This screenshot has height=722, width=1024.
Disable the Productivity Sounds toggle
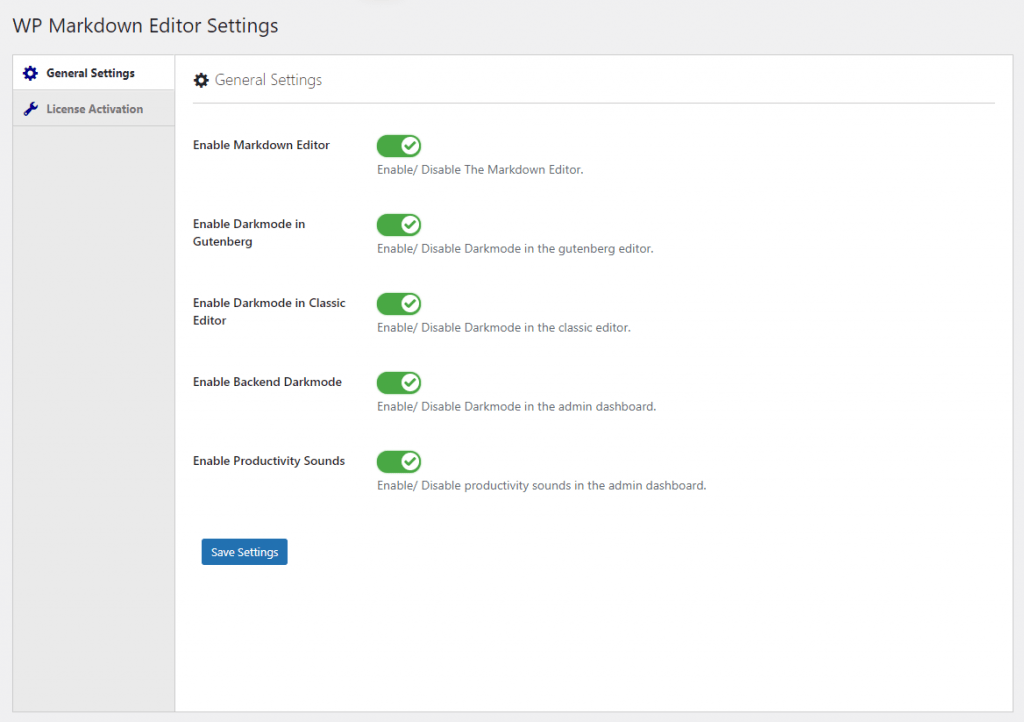tap(399, 462)
